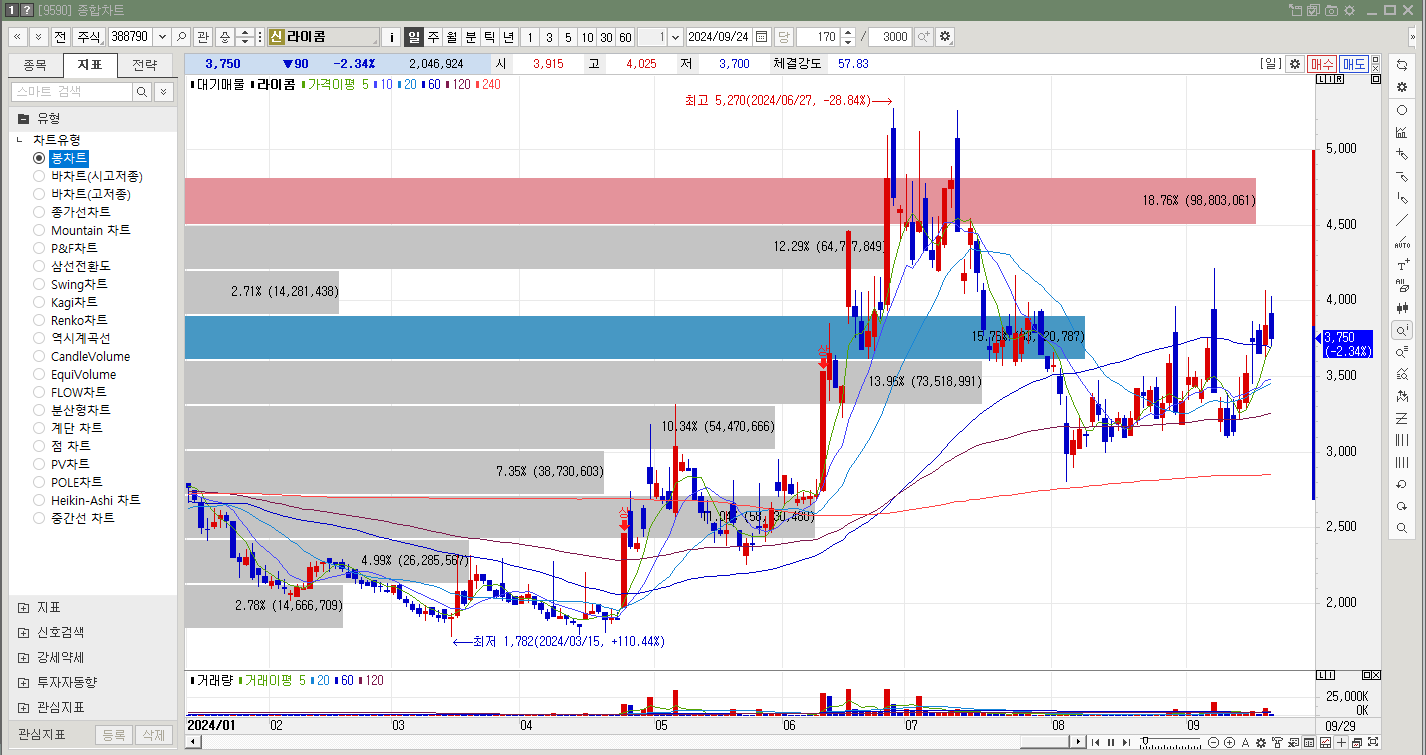The width and height of the screenshot is (1426, 755).
Task: Click the stock code search magnifier icon
Action: click(x=182, y=36)
